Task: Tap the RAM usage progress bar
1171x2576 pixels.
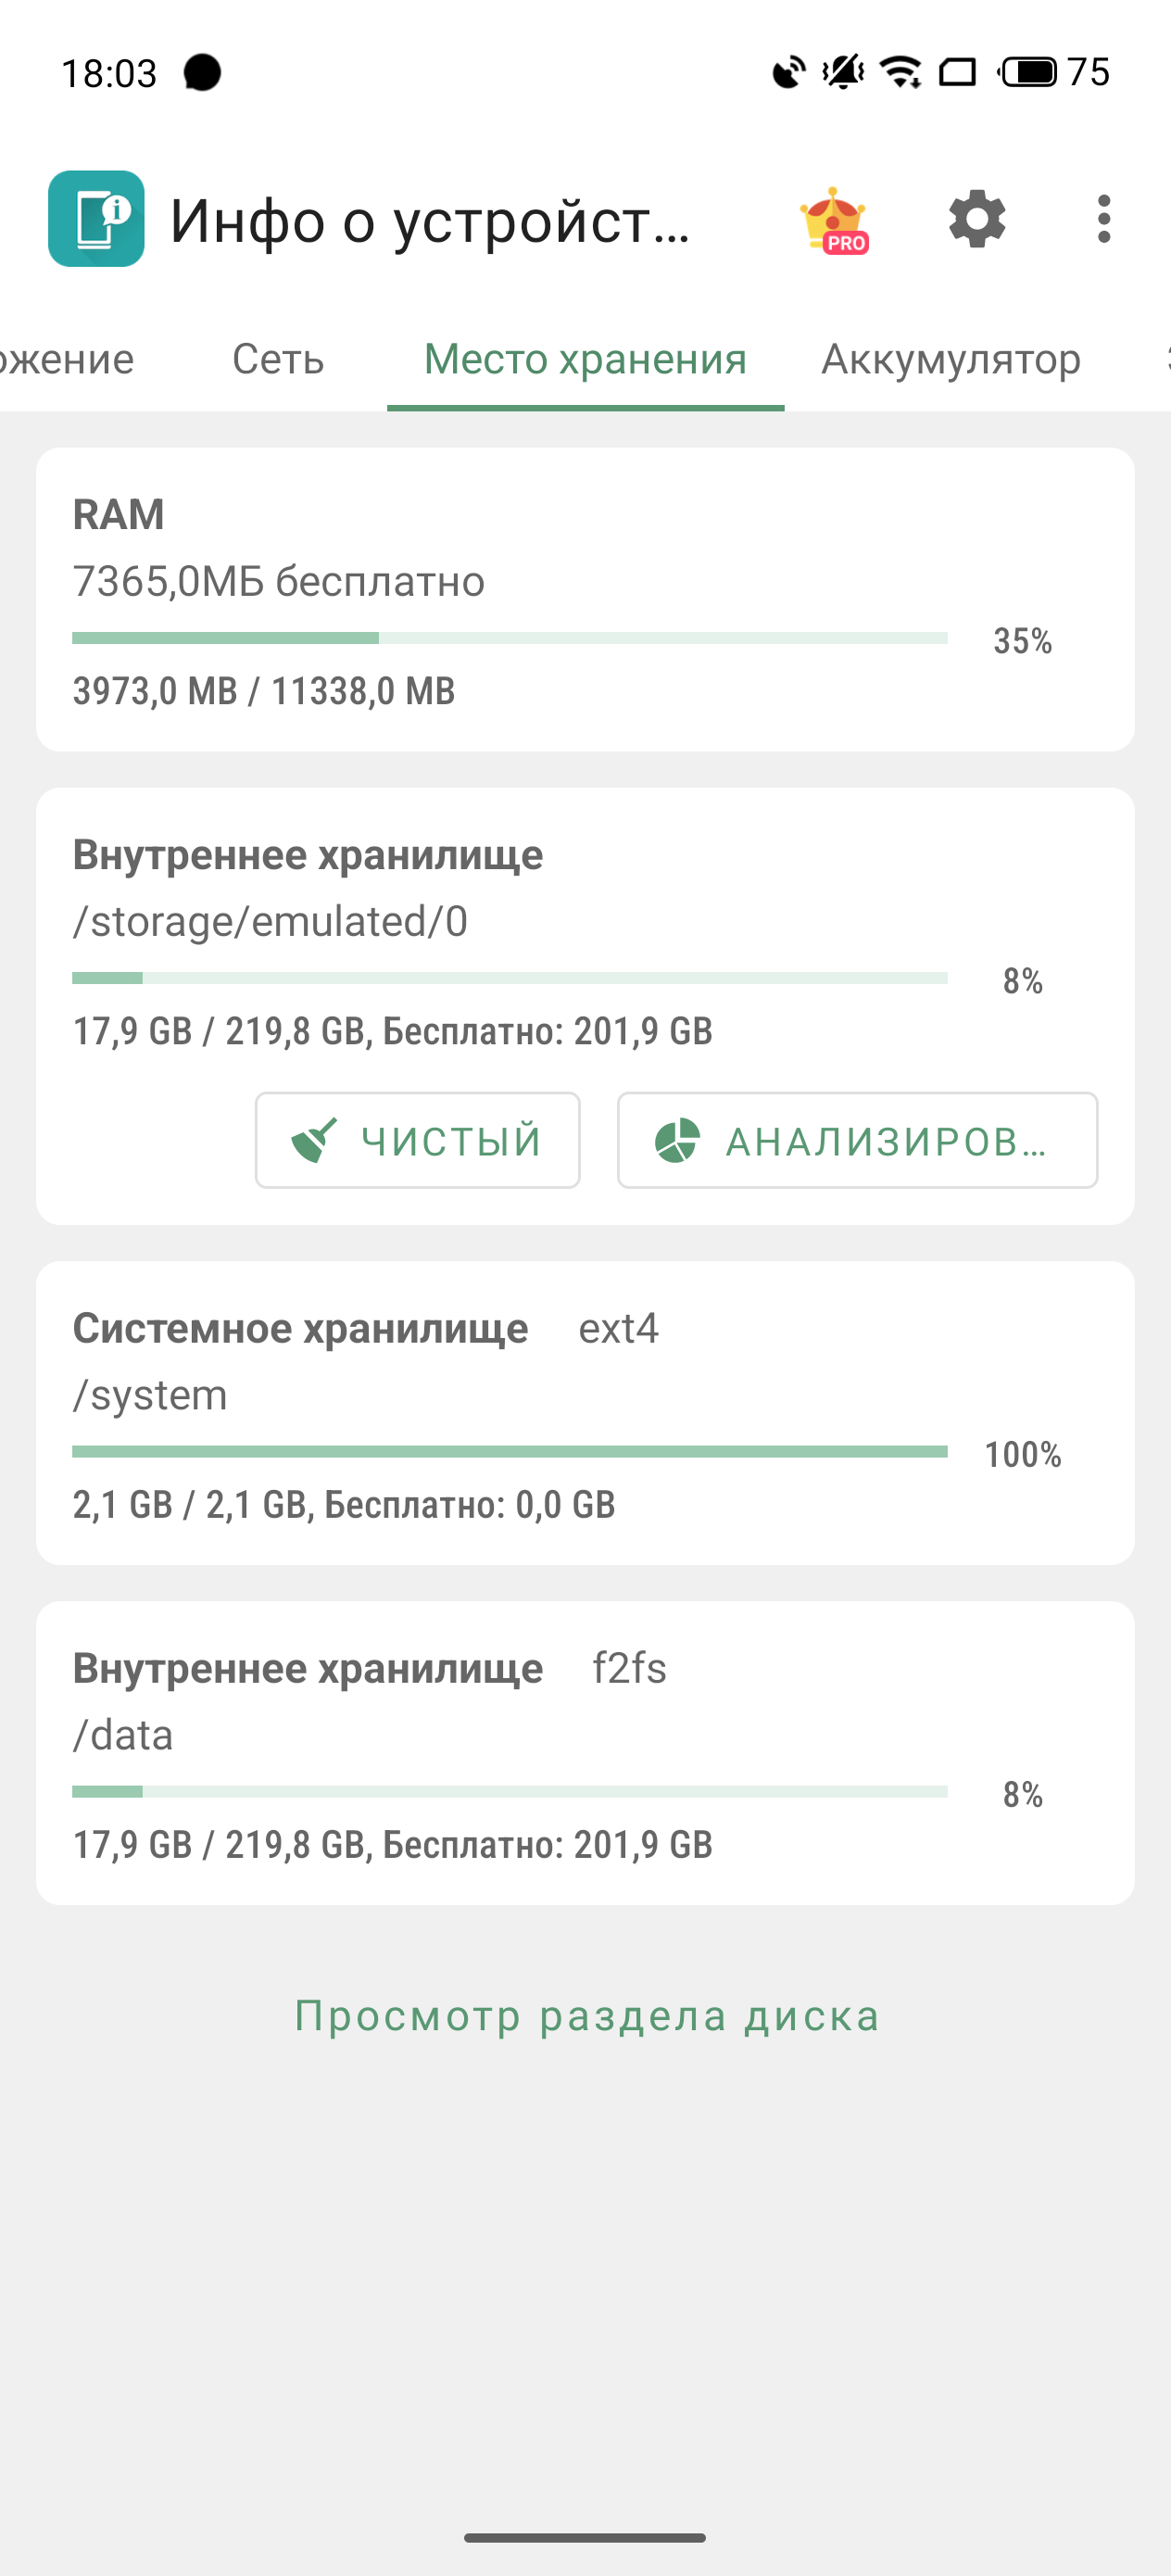Action: click(509, 638)
